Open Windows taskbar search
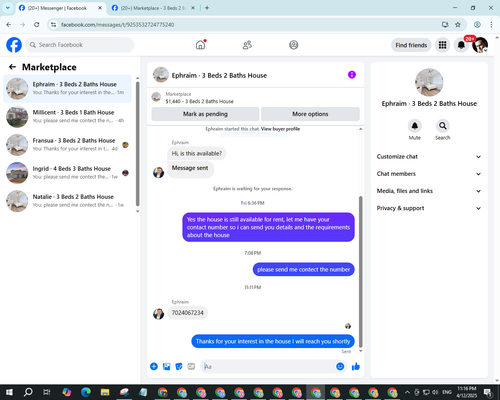Viewport: 500px width, 400px height. click(28, 392)
